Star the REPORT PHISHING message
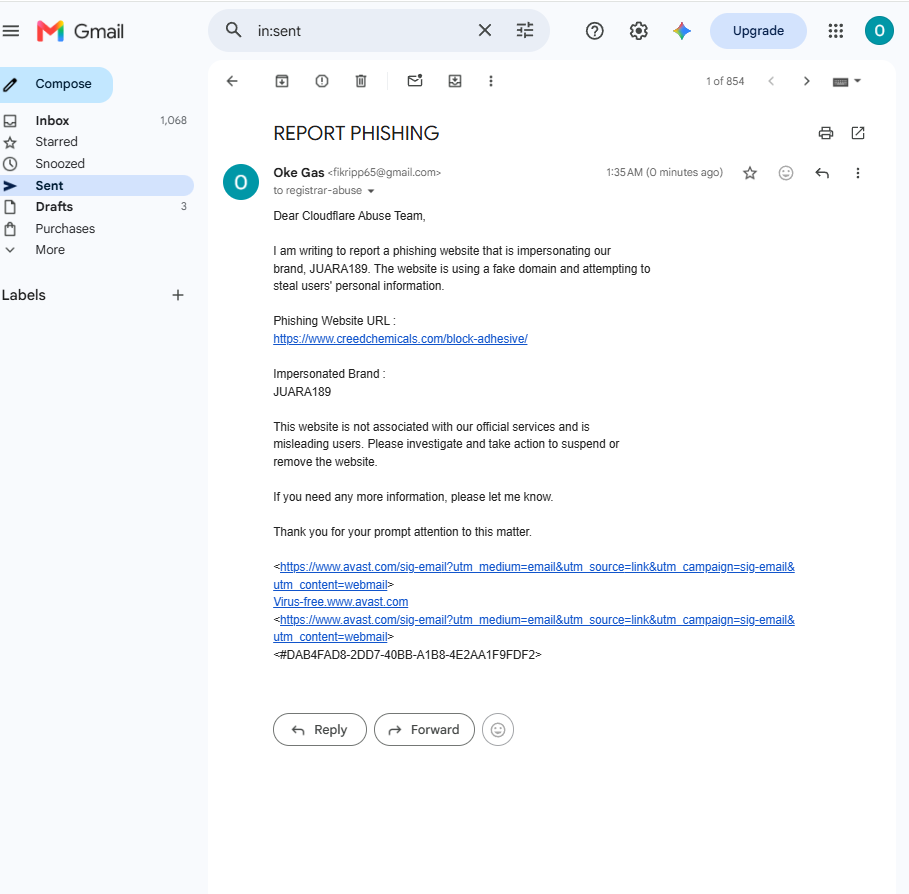909x894 pixels. point(750,173)
